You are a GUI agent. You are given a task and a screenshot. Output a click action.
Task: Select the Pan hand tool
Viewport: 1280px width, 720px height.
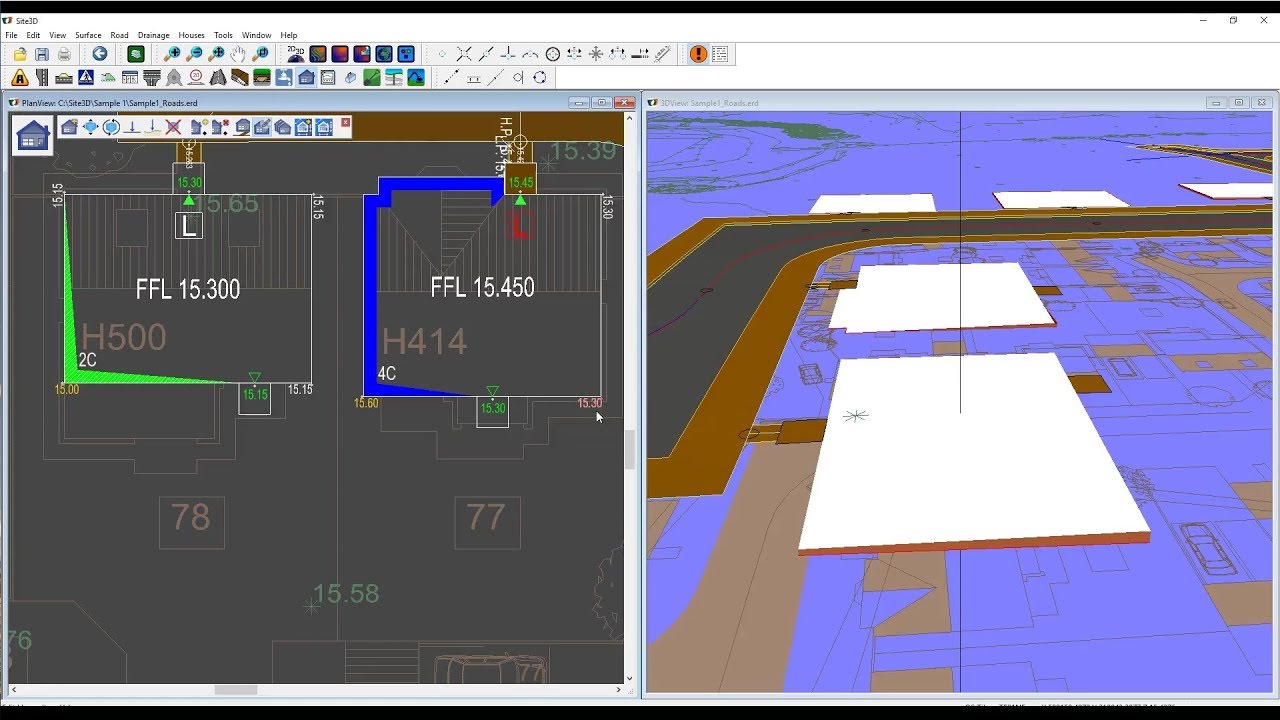click(x=239, y=54)
